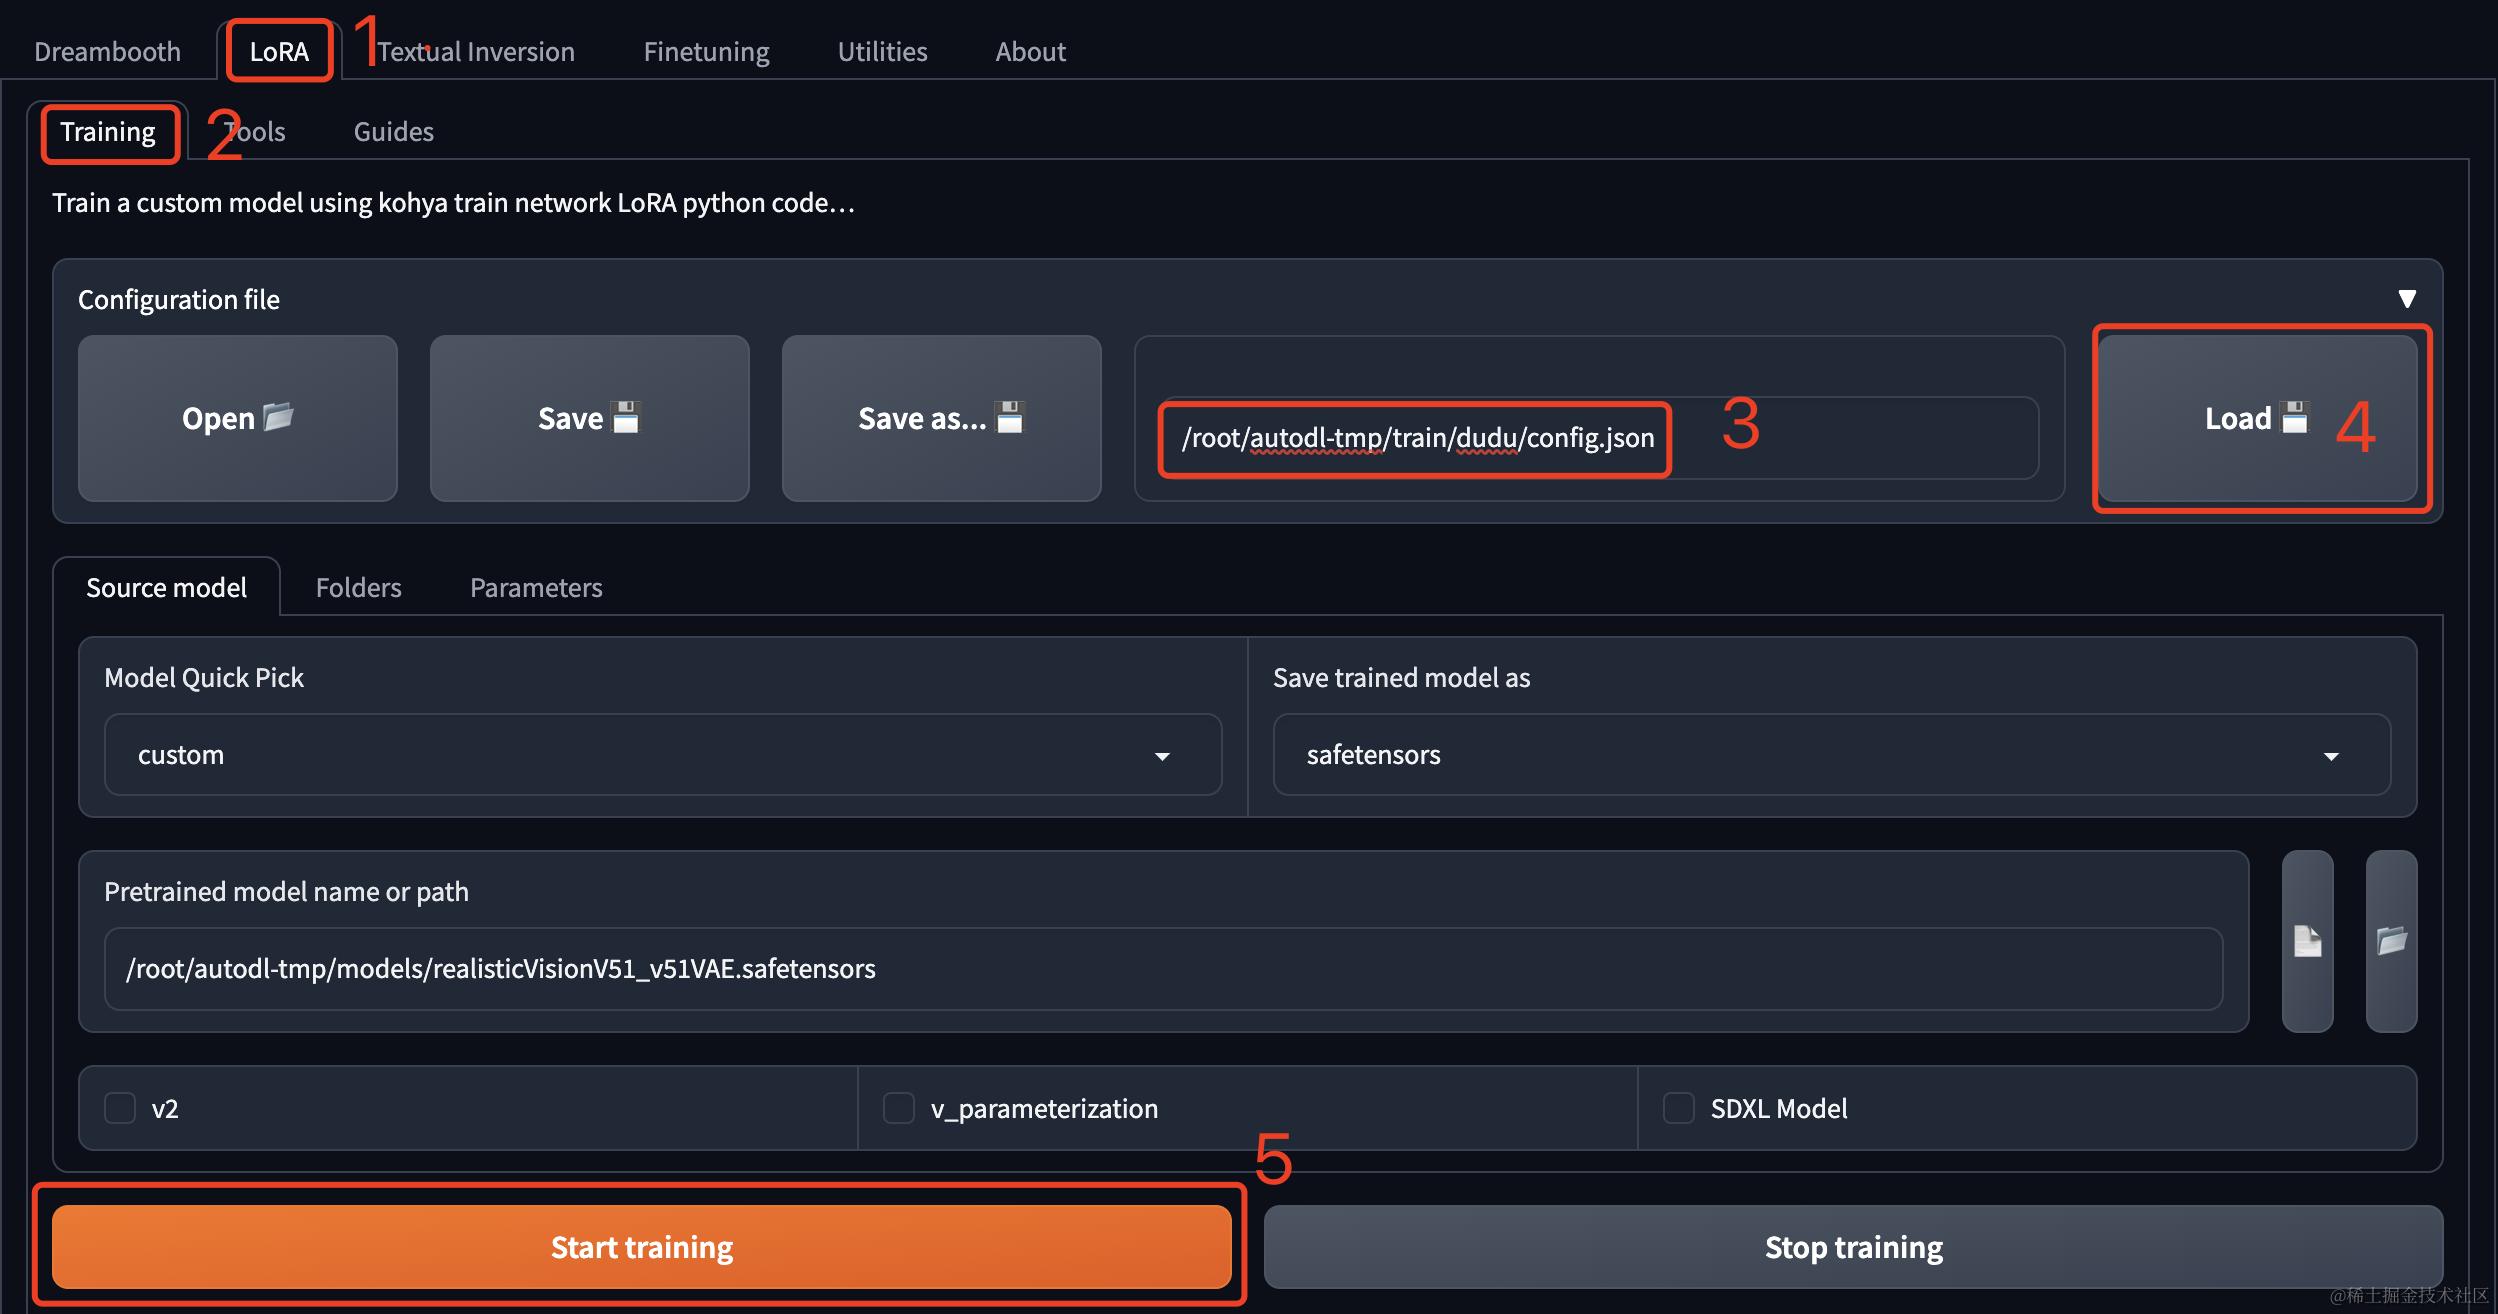Enable the SDXL Model checkbox

tap(1678, 1108)
